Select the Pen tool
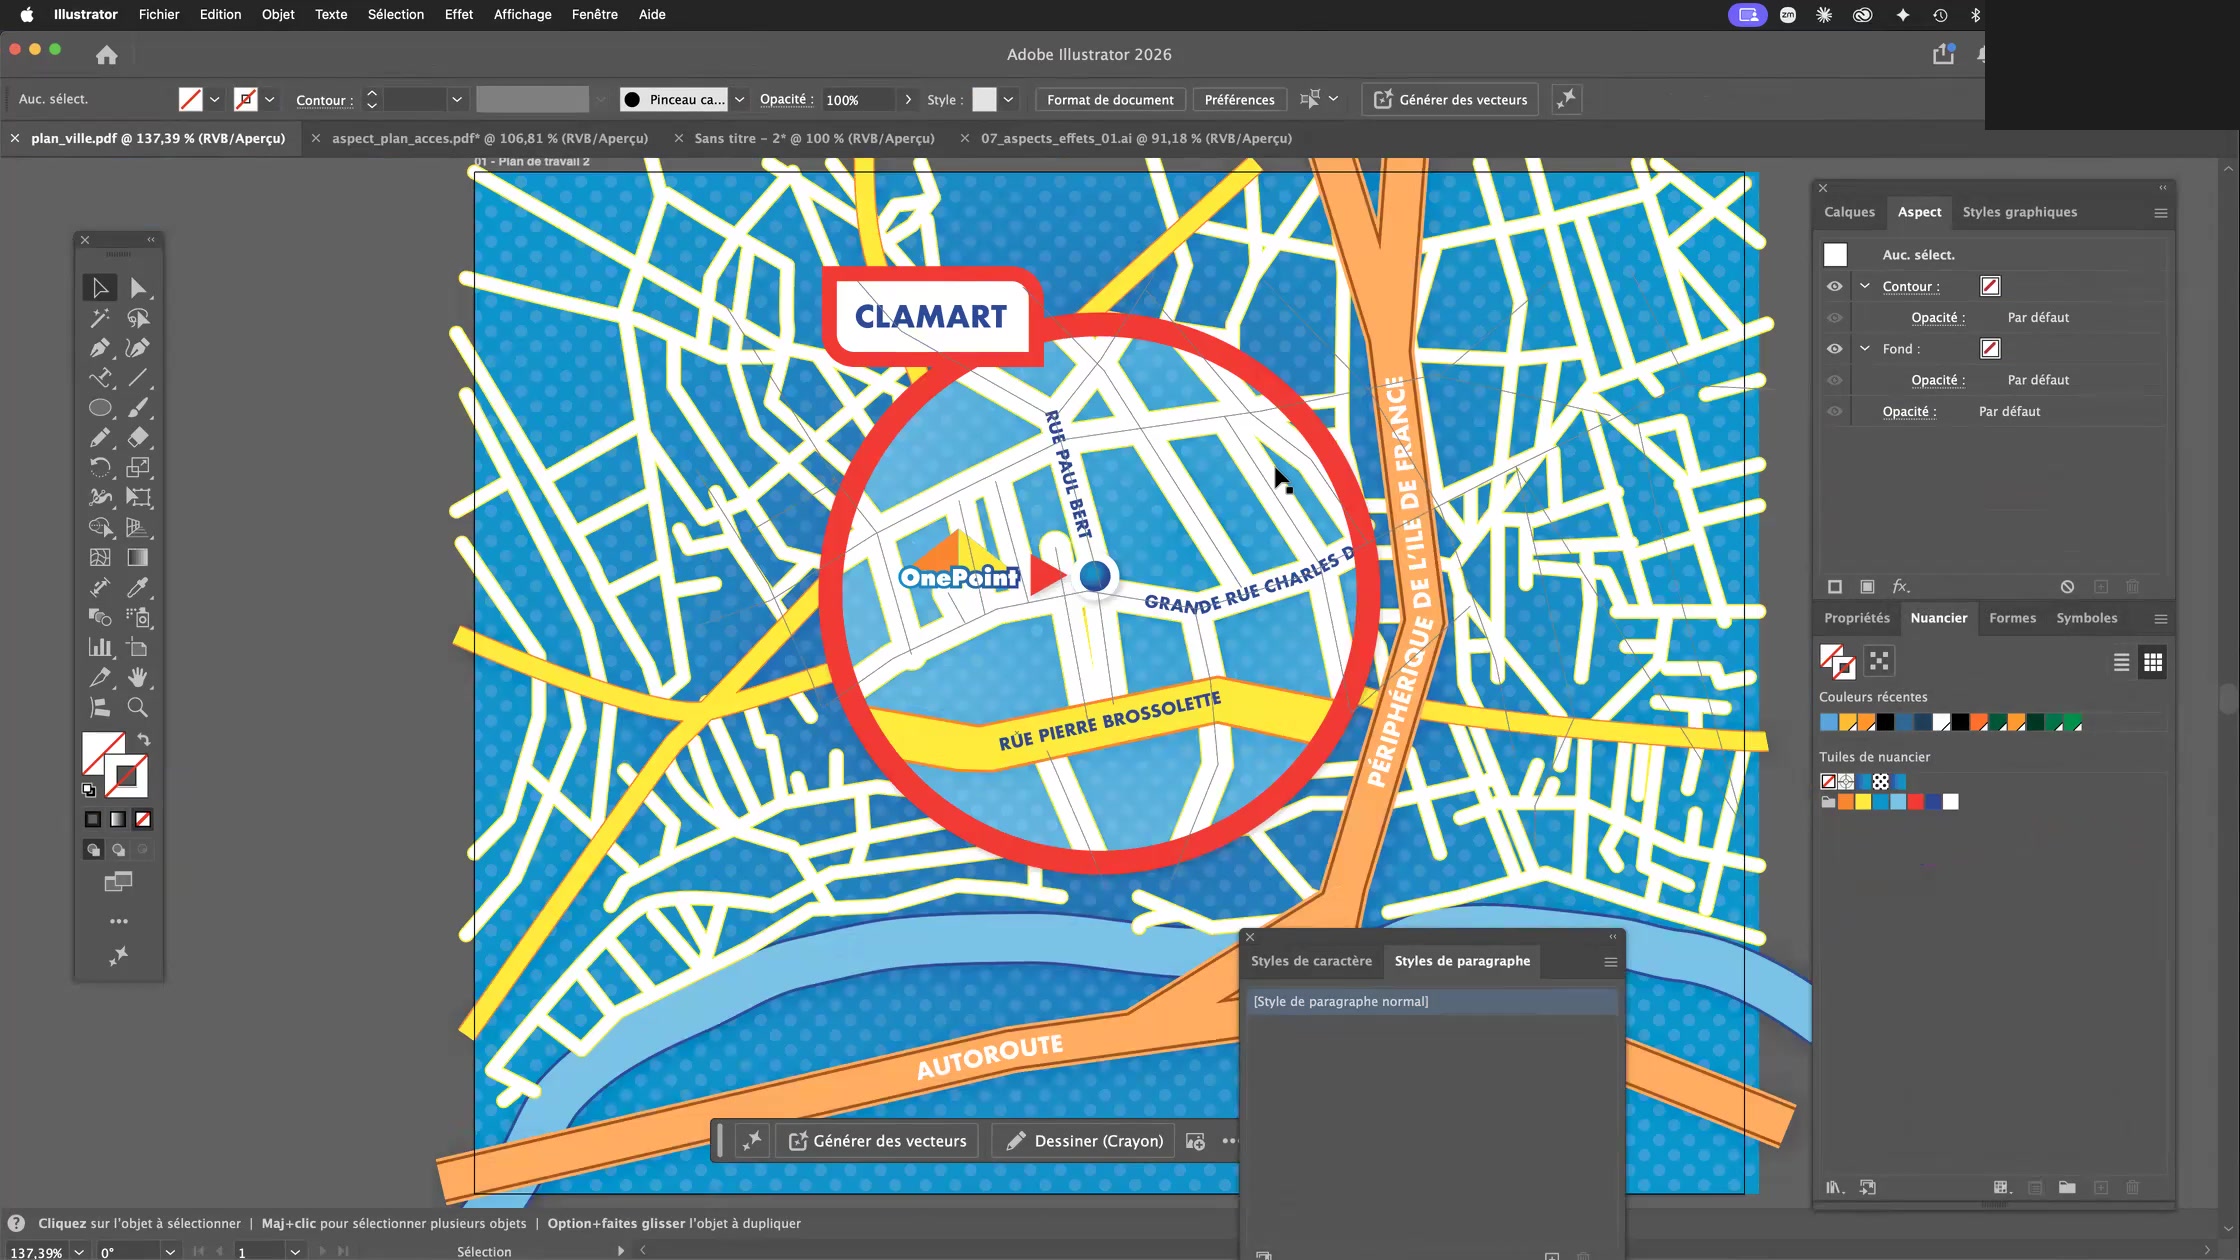Image resolution: width=2240 pixels, height=1260 pixels. [100, 348]
